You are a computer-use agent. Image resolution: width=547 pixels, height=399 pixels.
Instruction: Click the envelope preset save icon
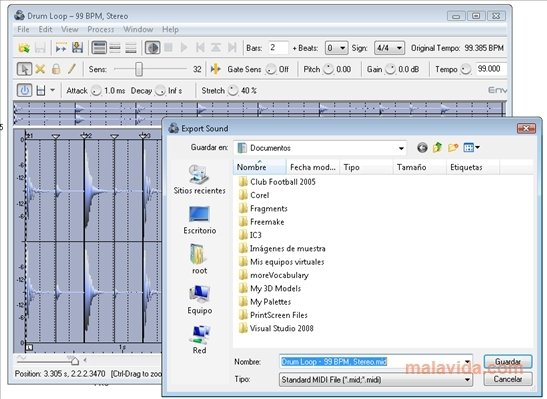coord(41,91)
